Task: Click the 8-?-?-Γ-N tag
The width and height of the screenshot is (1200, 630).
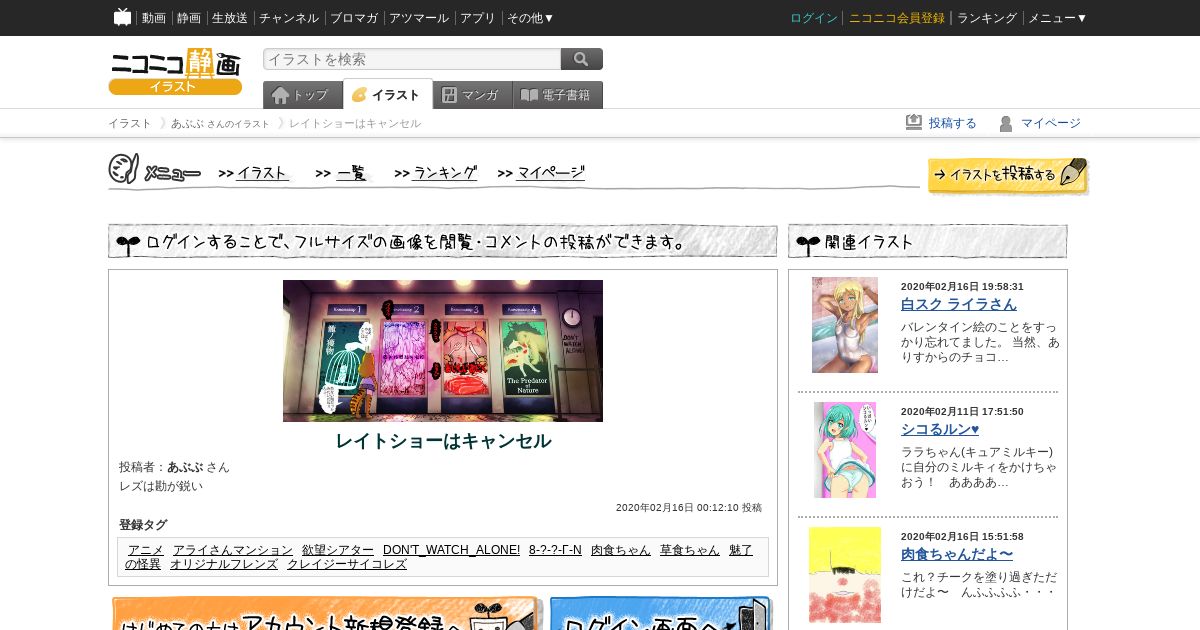Action: (x=555, y=550)
